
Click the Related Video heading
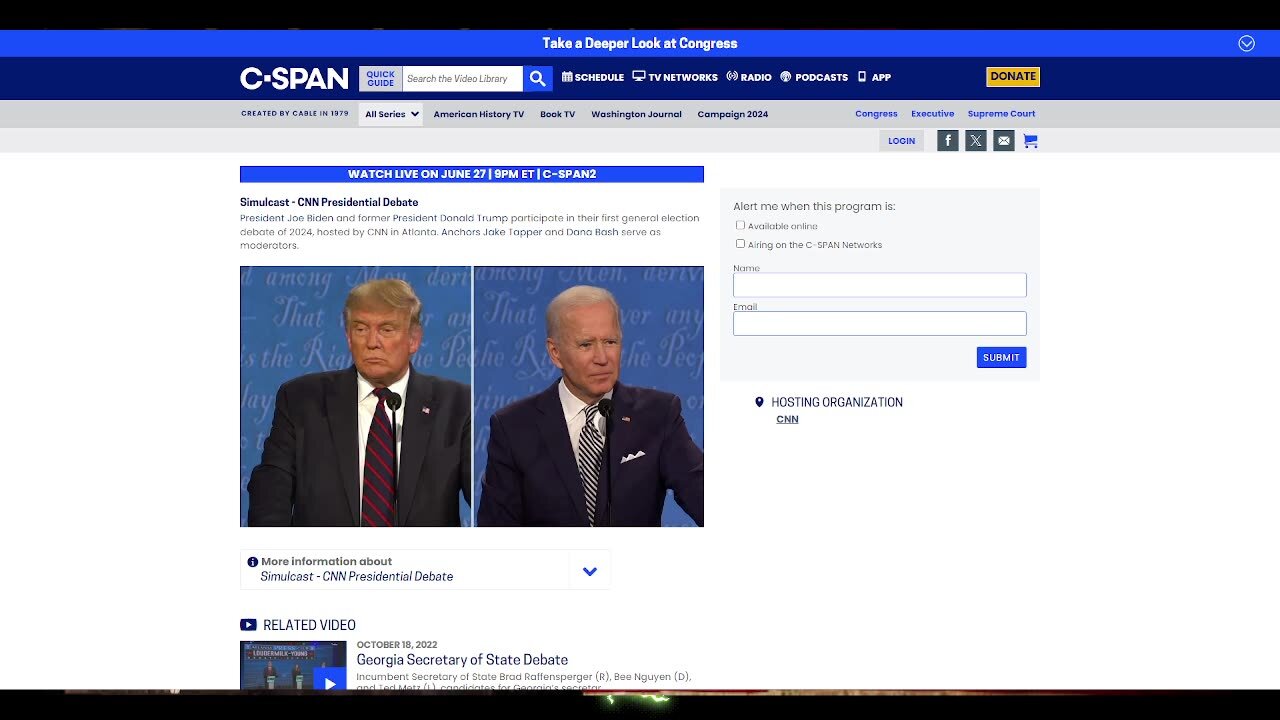[x=309, y=625]
